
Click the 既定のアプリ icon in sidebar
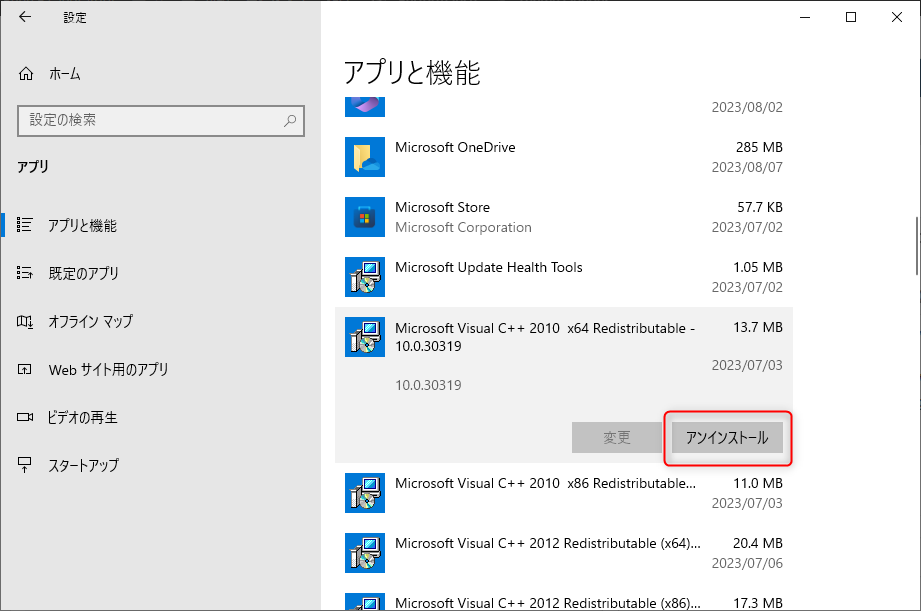25,273
